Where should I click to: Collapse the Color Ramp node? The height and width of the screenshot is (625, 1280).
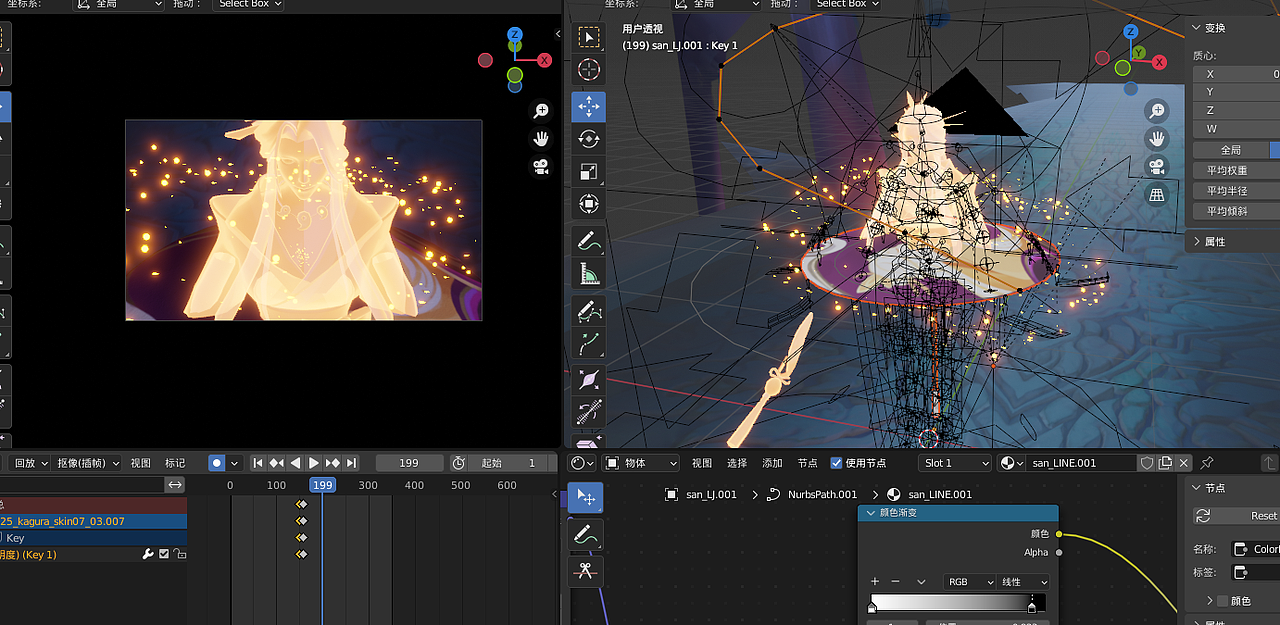(x=870, y=513)
